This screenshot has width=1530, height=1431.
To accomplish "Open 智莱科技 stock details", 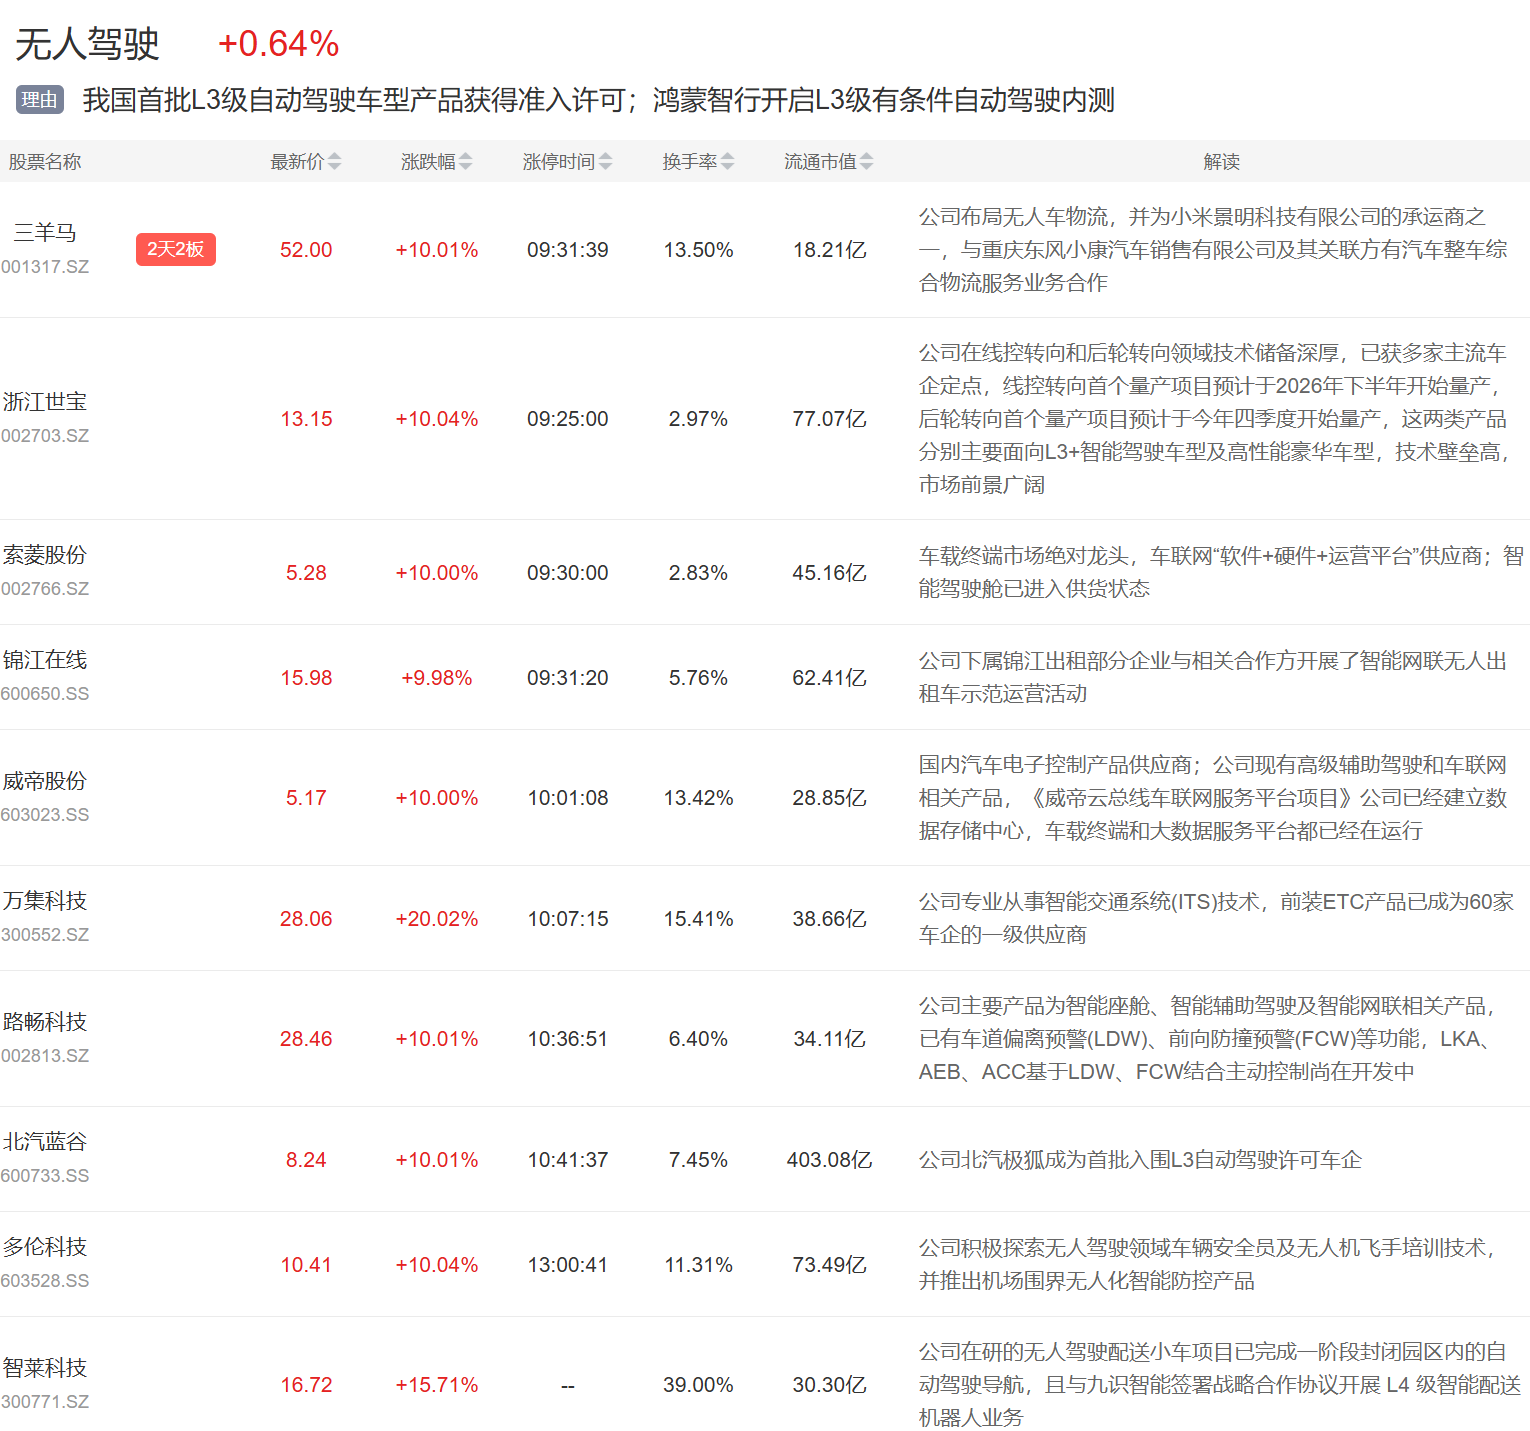I will [45, 1368].
